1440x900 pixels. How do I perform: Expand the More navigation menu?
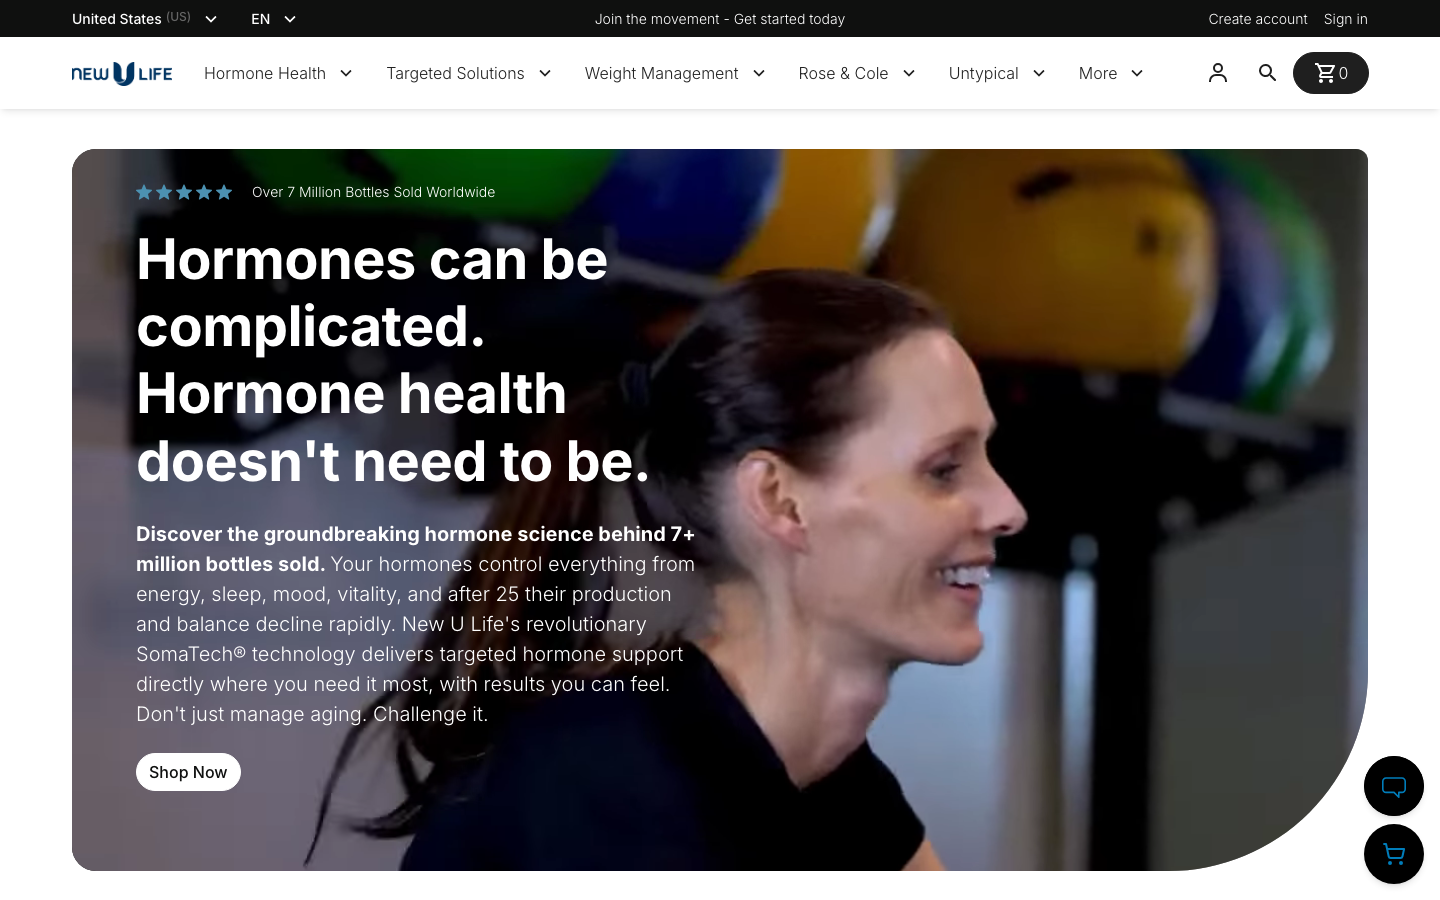coord(1111,73)
